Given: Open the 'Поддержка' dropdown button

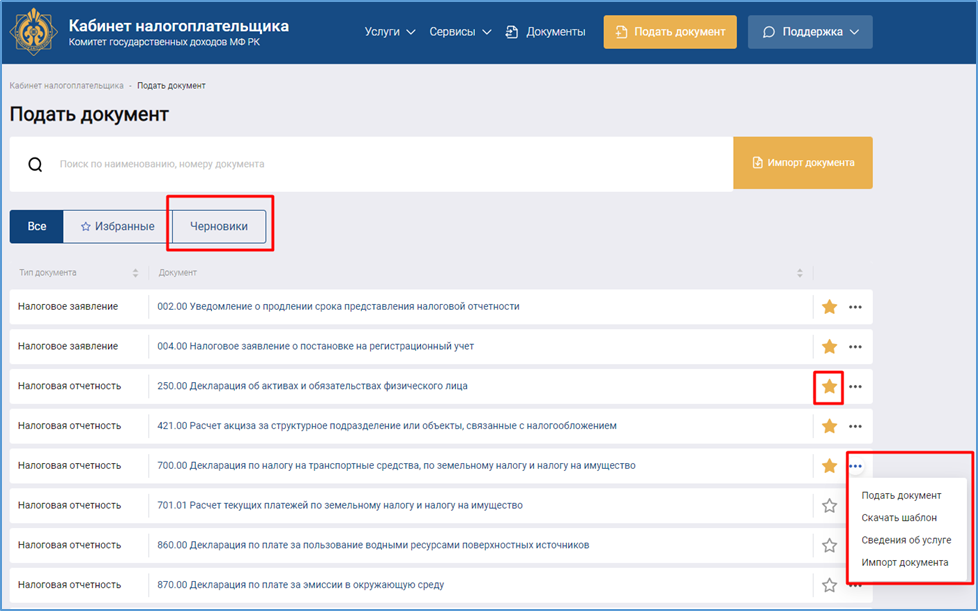Looking at the screenshot, I should pyautogui.click(x=809, y=32).
